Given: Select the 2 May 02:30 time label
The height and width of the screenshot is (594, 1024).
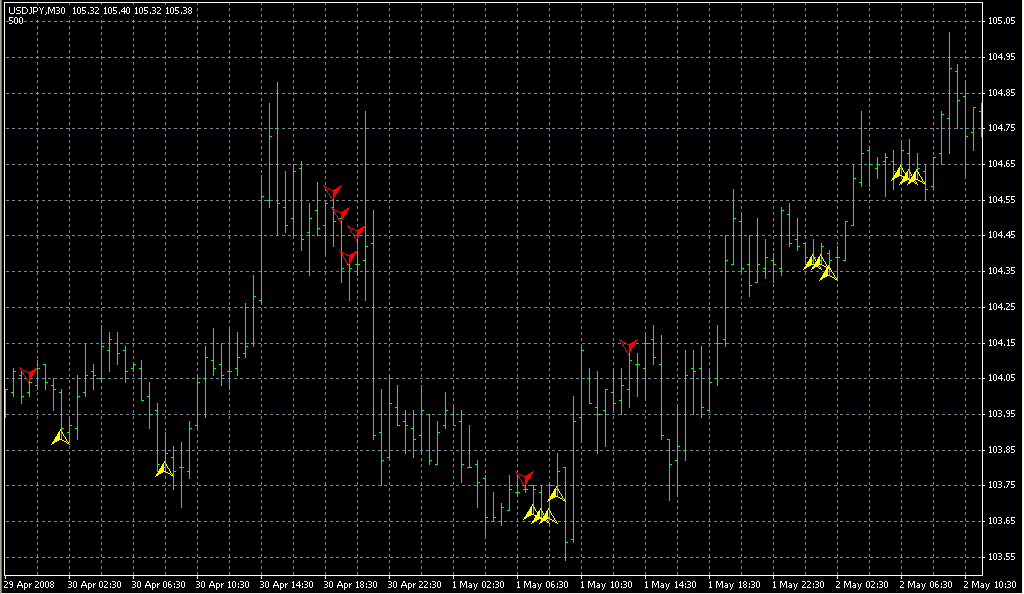Looking at the screenshot, I should 862,585.
